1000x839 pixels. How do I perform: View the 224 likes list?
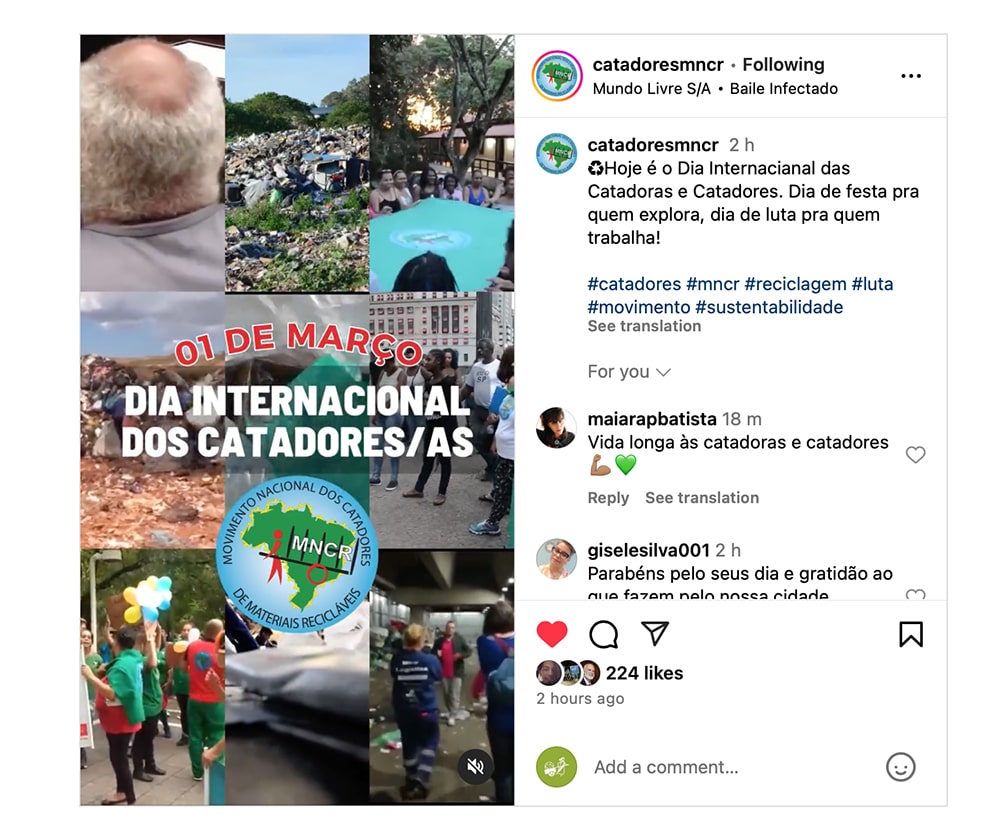pyautogui.click(x=644, y=673)
